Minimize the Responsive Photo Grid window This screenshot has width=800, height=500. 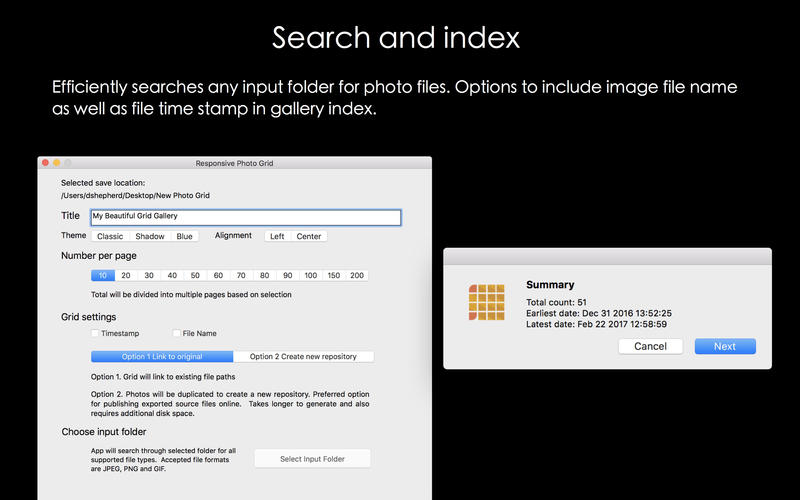click(x=57, y=163)
